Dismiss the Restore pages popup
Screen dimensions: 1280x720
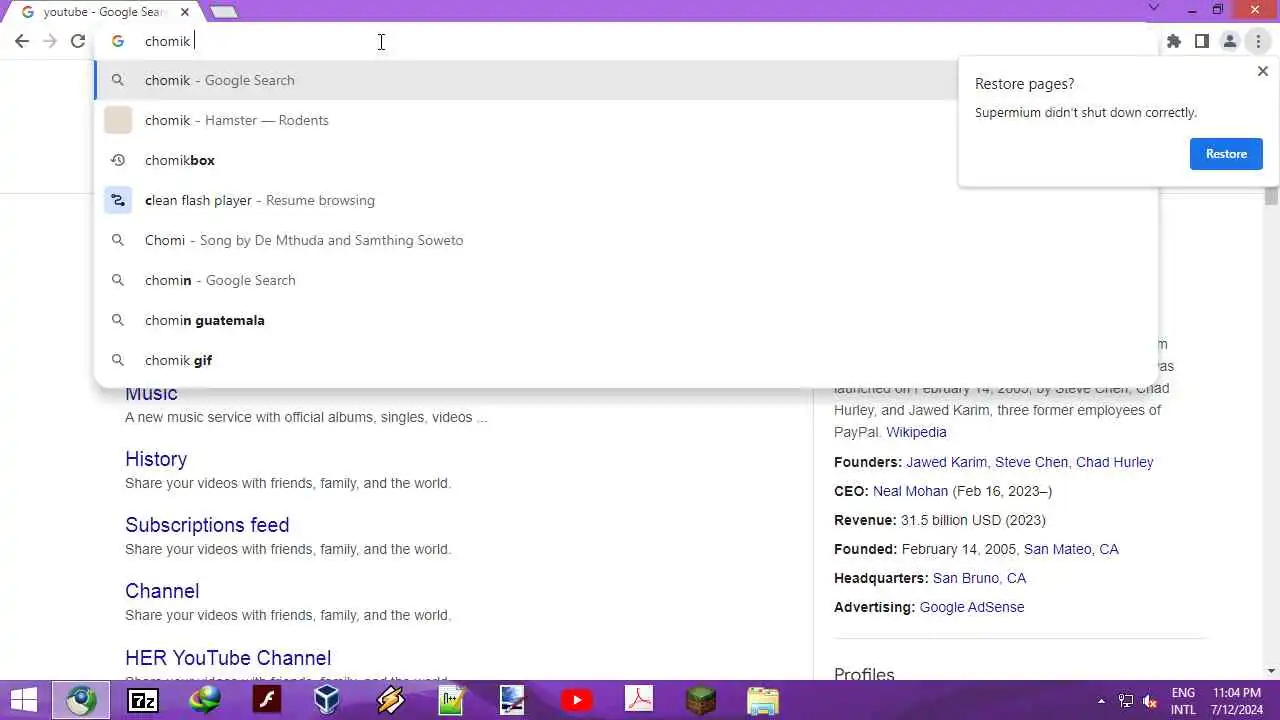[1262, 71]
